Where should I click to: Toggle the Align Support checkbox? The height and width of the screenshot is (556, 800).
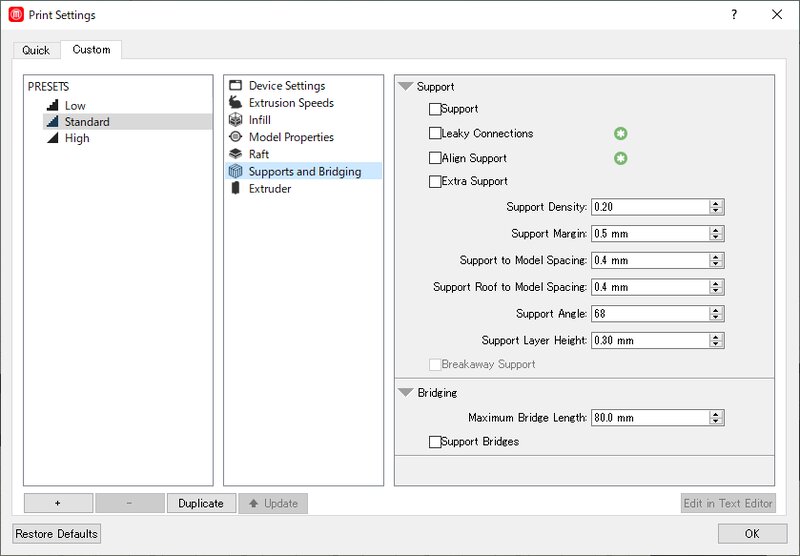pos(435,158)
